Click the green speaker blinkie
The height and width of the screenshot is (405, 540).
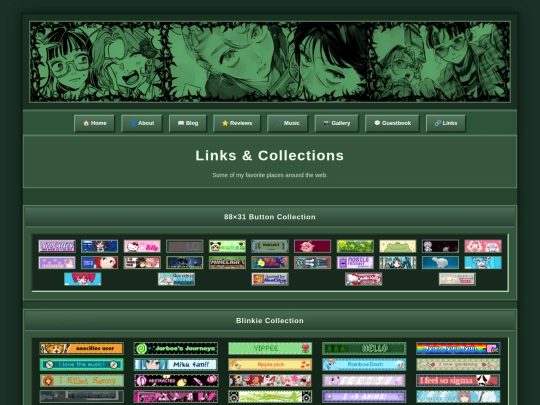(x=270, y=397)
